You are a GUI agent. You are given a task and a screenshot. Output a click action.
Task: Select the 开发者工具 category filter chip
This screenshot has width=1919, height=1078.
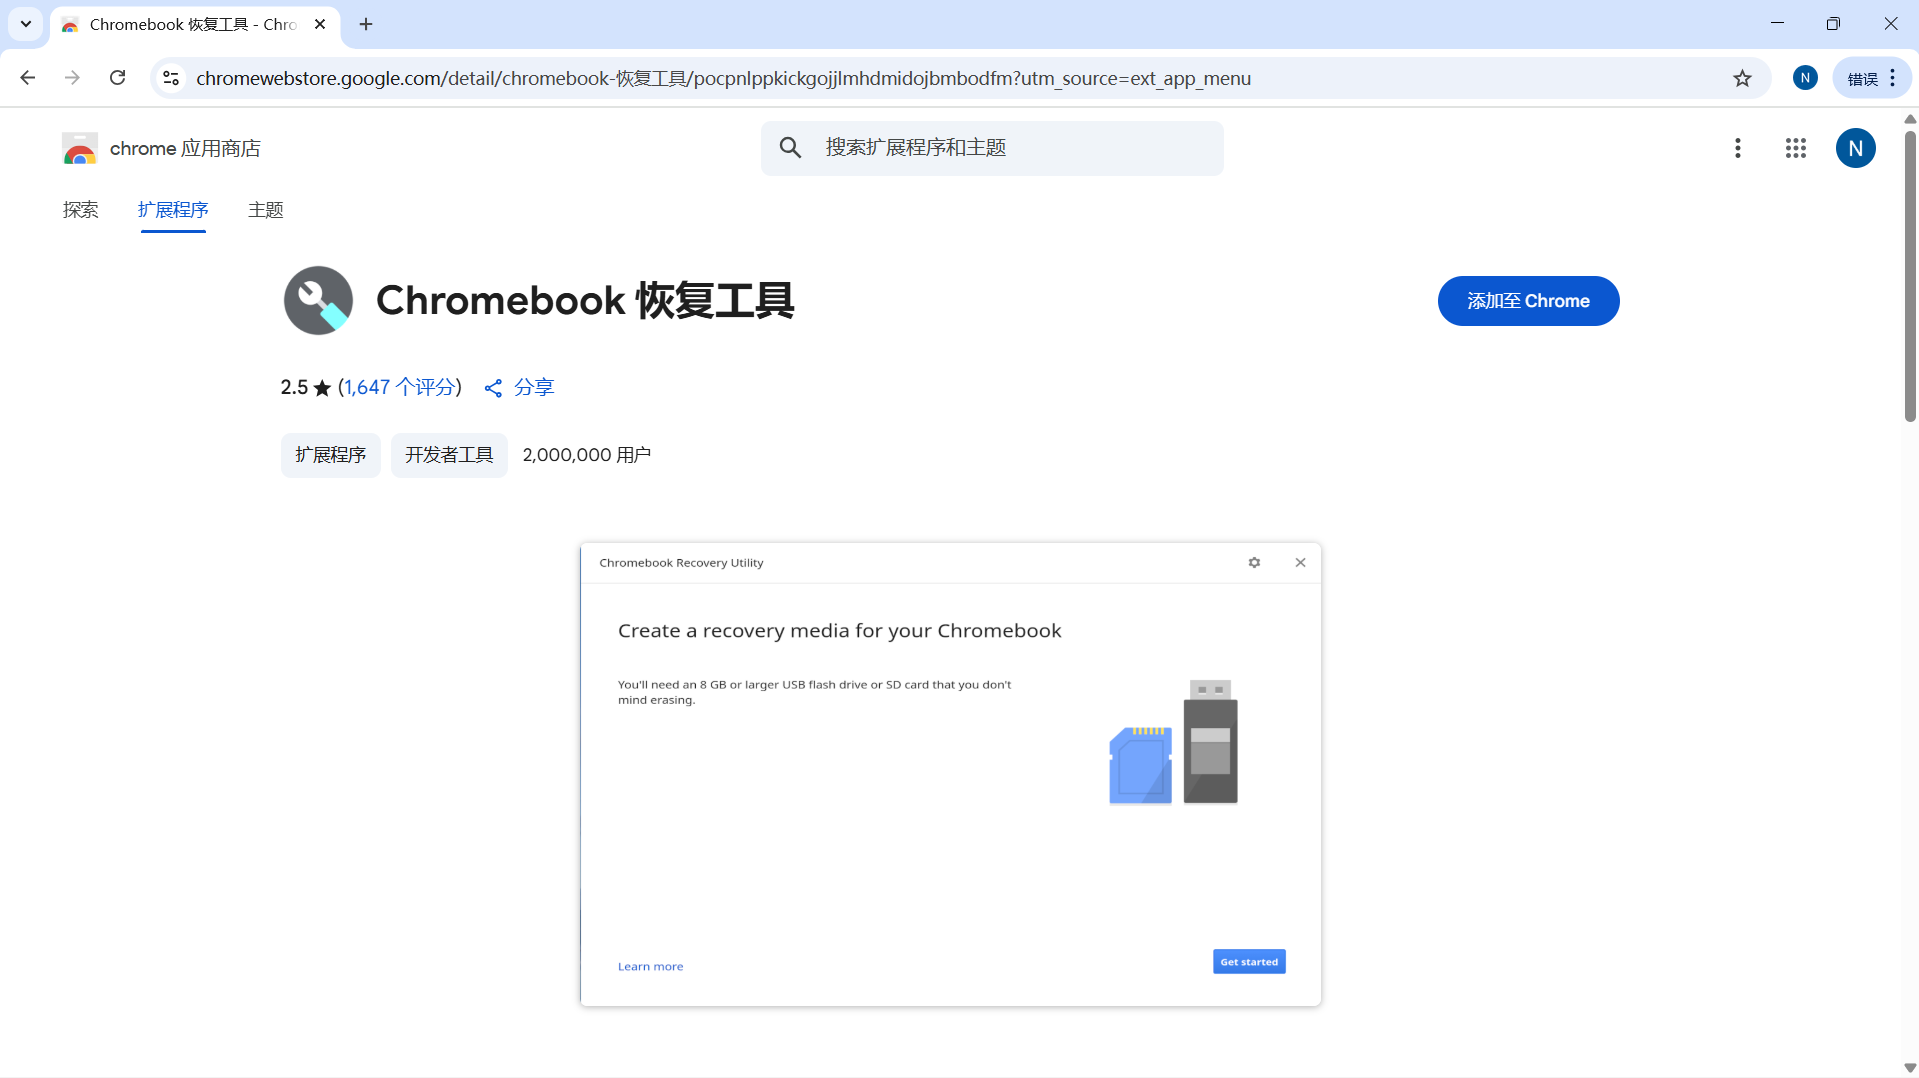(448, 454)
